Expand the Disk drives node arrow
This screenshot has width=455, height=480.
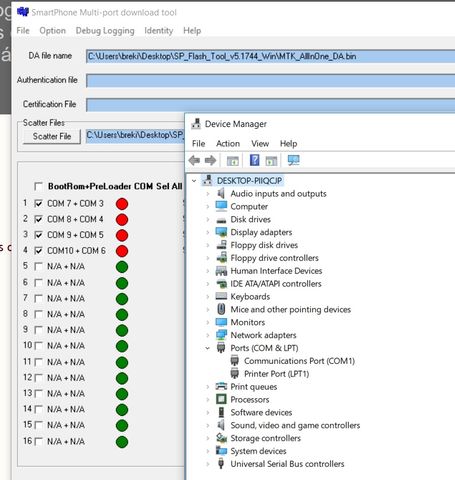[207, 219]
